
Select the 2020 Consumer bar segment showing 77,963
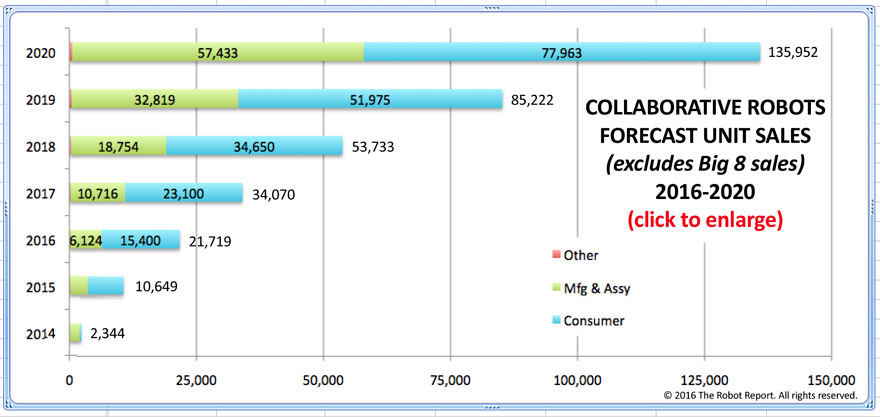pyautogui.click(x=562, y=52)
